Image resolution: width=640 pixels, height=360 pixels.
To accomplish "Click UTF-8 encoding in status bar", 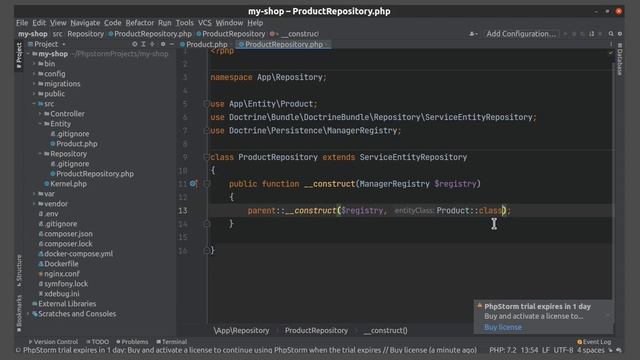I will point(563,350).
